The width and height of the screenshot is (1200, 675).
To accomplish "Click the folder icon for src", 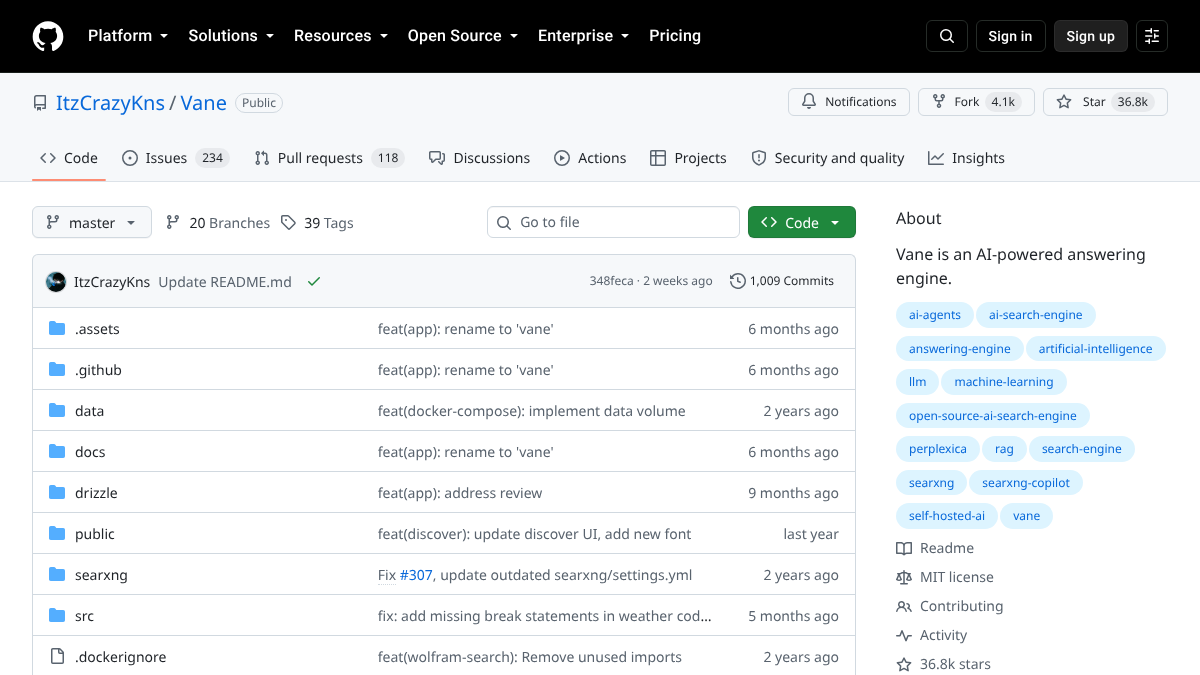I will pyautogui.click(x=57, y=616).
